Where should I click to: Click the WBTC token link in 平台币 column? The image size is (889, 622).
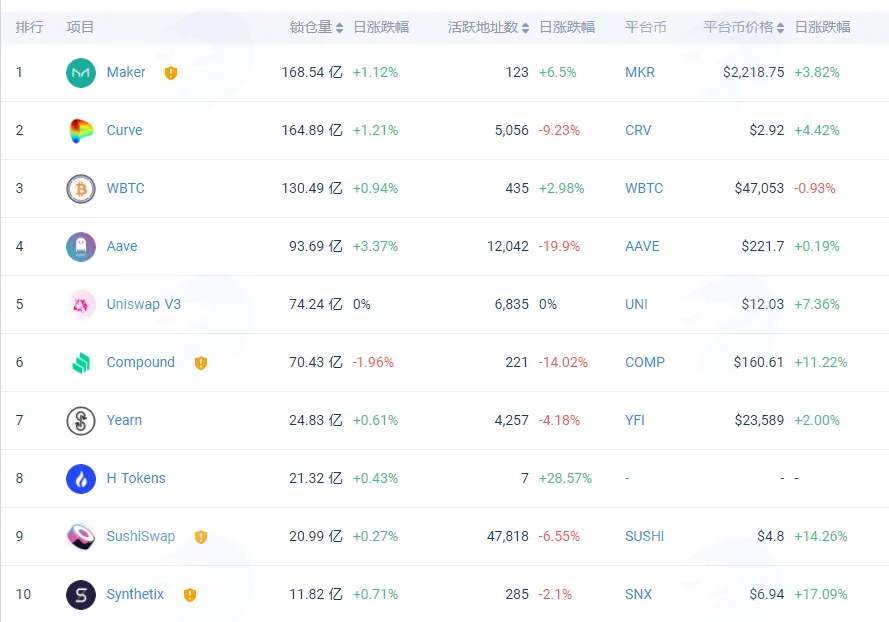644,188
